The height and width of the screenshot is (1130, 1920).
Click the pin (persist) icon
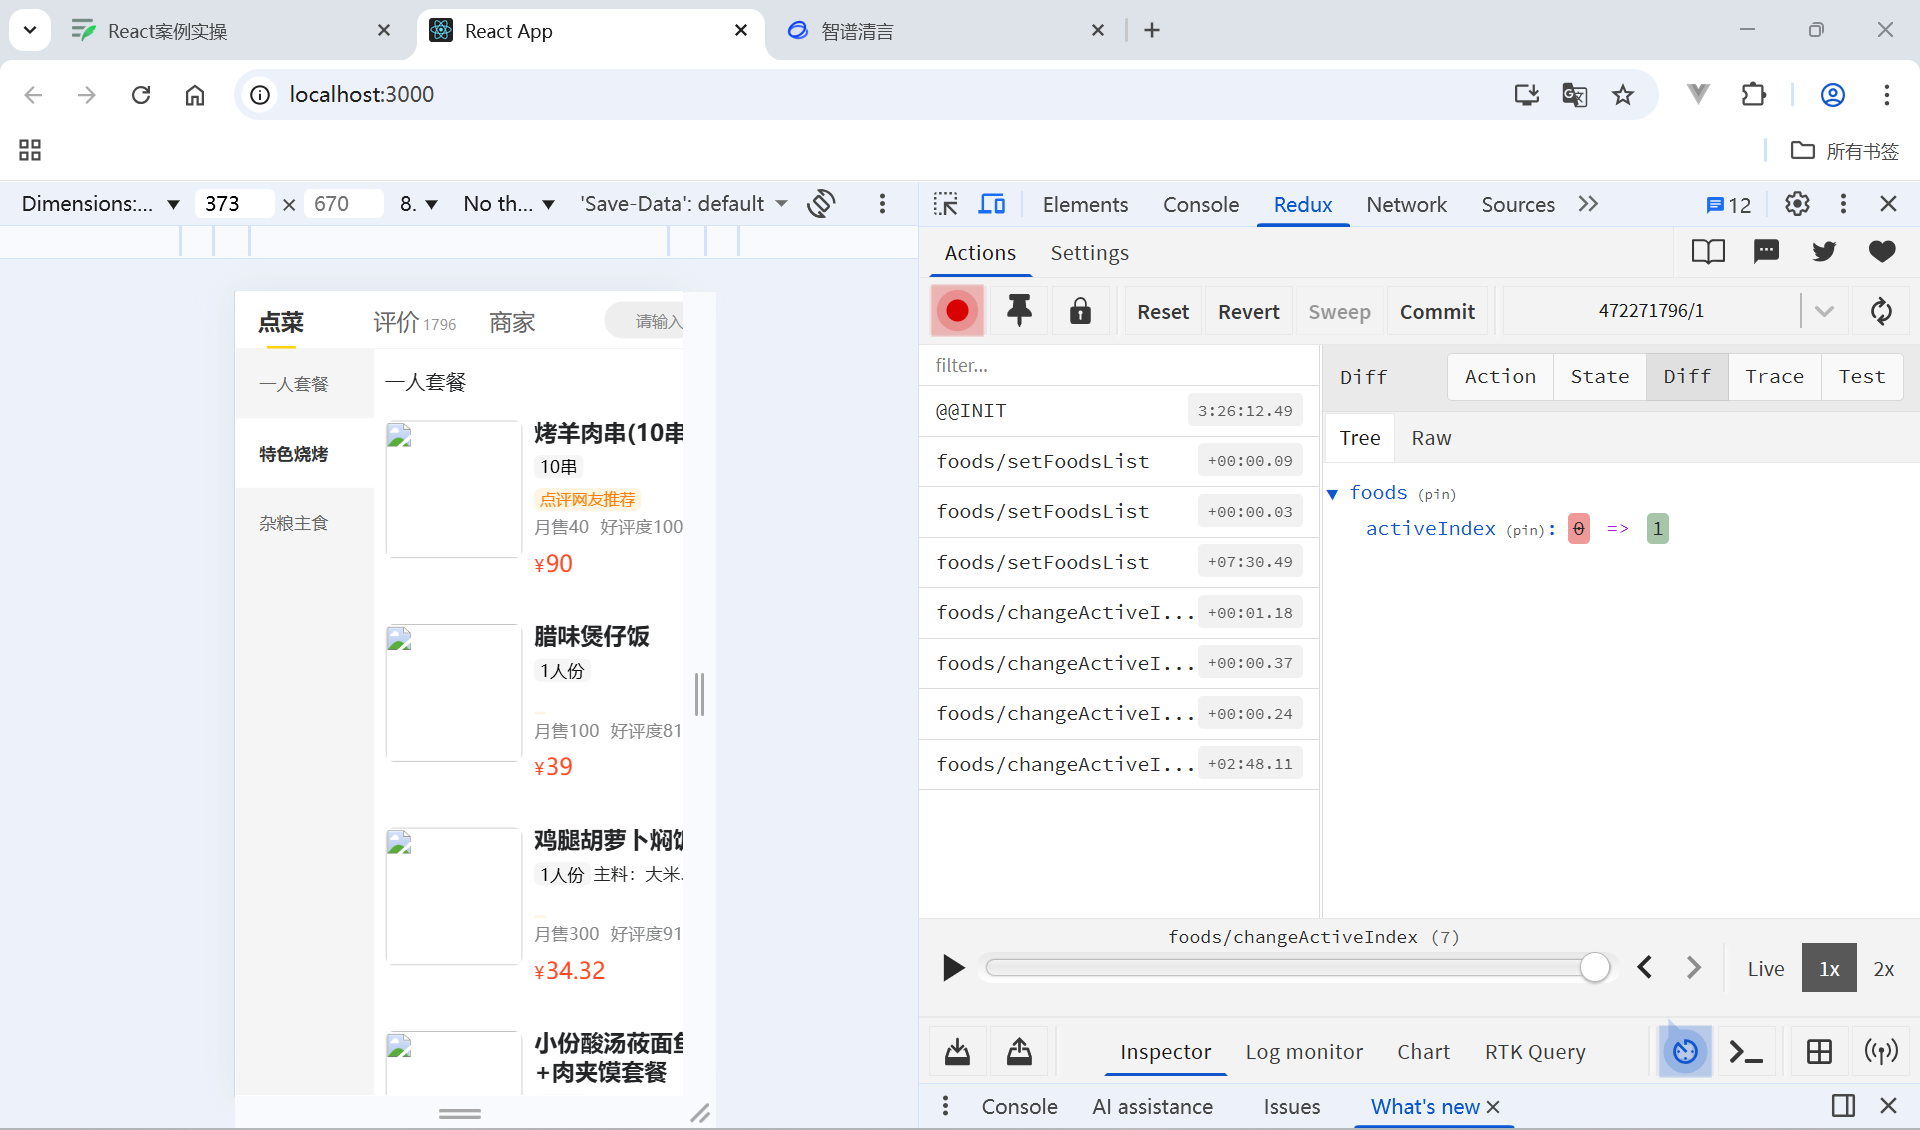pyautogui.click(x=1019, y=311)
